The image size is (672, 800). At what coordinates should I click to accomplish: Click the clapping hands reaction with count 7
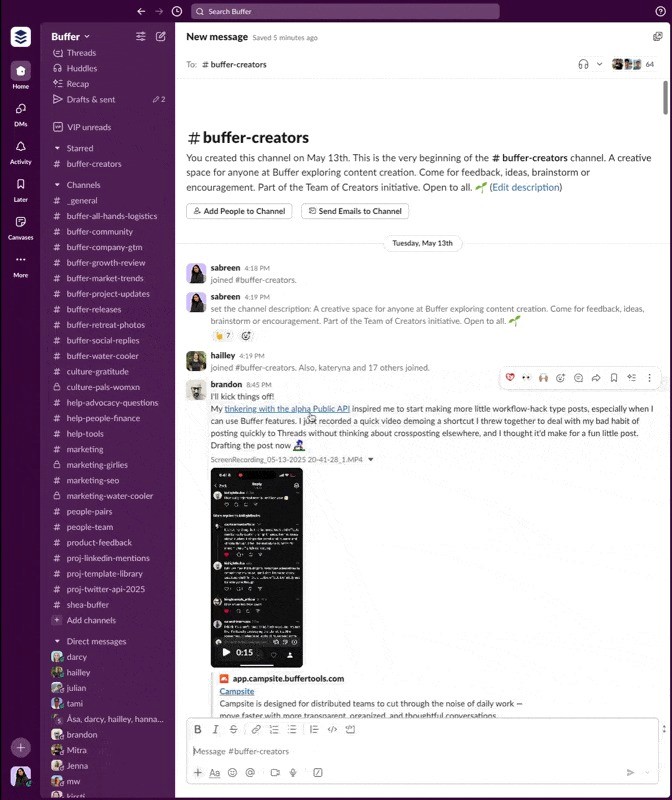[x=222, y=336]
